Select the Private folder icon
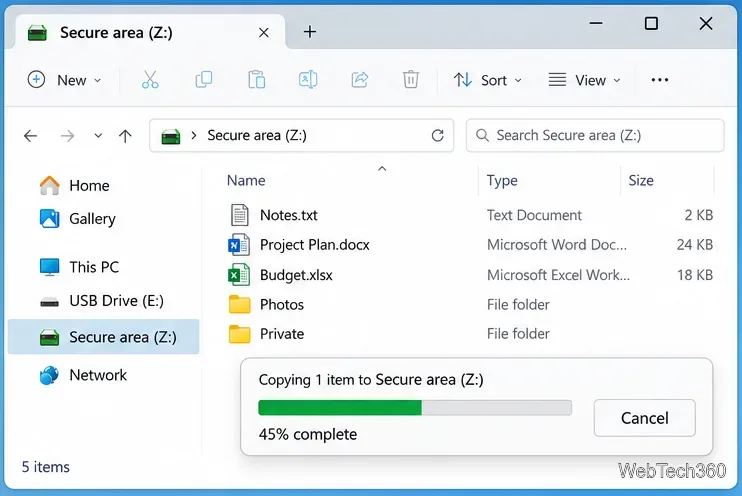The width and height of the screenshot is (742, 496). pos(239,334)
